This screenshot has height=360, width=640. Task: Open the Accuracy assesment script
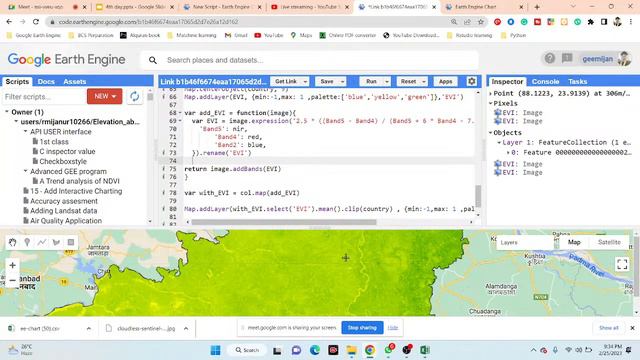coord(64,201)
